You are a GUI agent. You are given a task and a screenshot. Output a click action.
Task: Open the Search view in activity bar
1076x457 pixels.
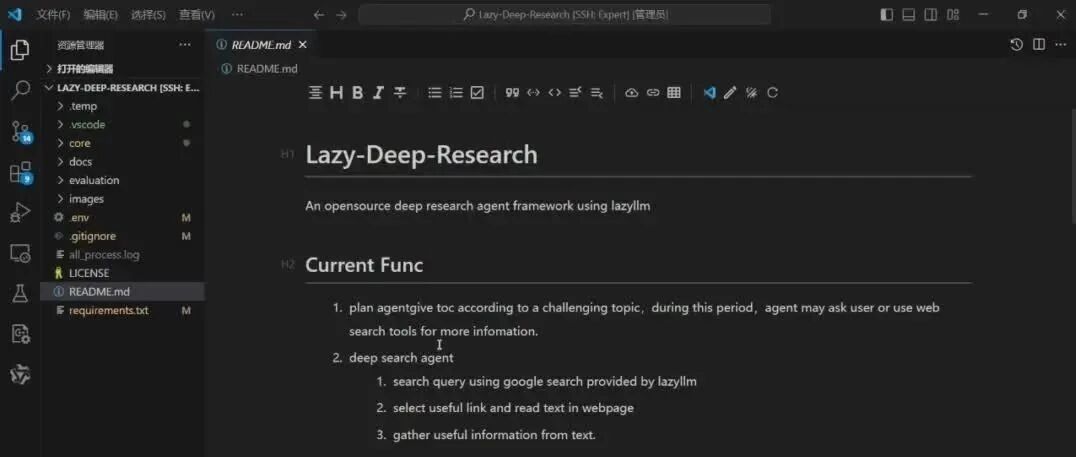[20, 90]
